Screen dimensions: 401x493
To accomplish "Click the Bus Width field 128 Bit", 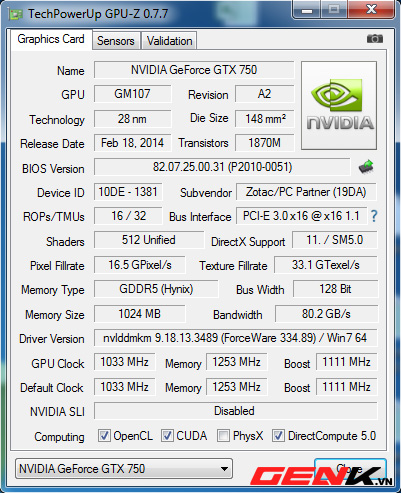I will tap(335, 289).
